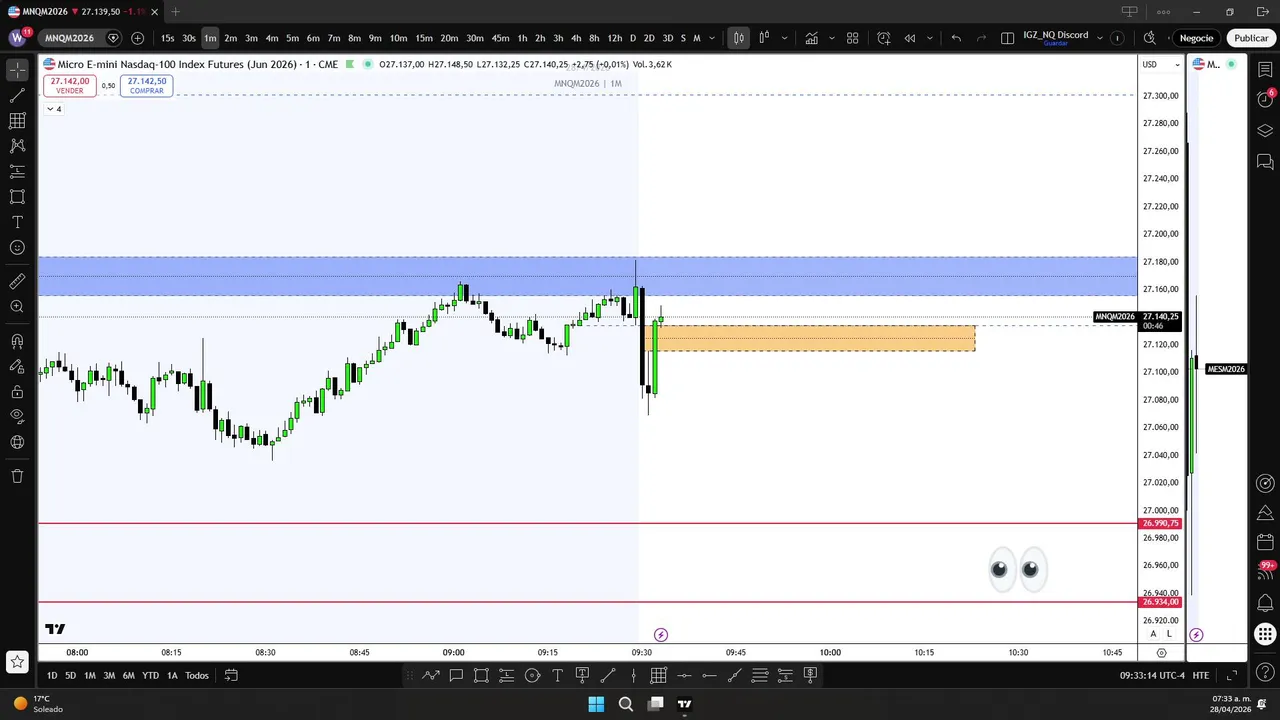
Task: Open the notifications bell panel
Action: coord(1265,603)
